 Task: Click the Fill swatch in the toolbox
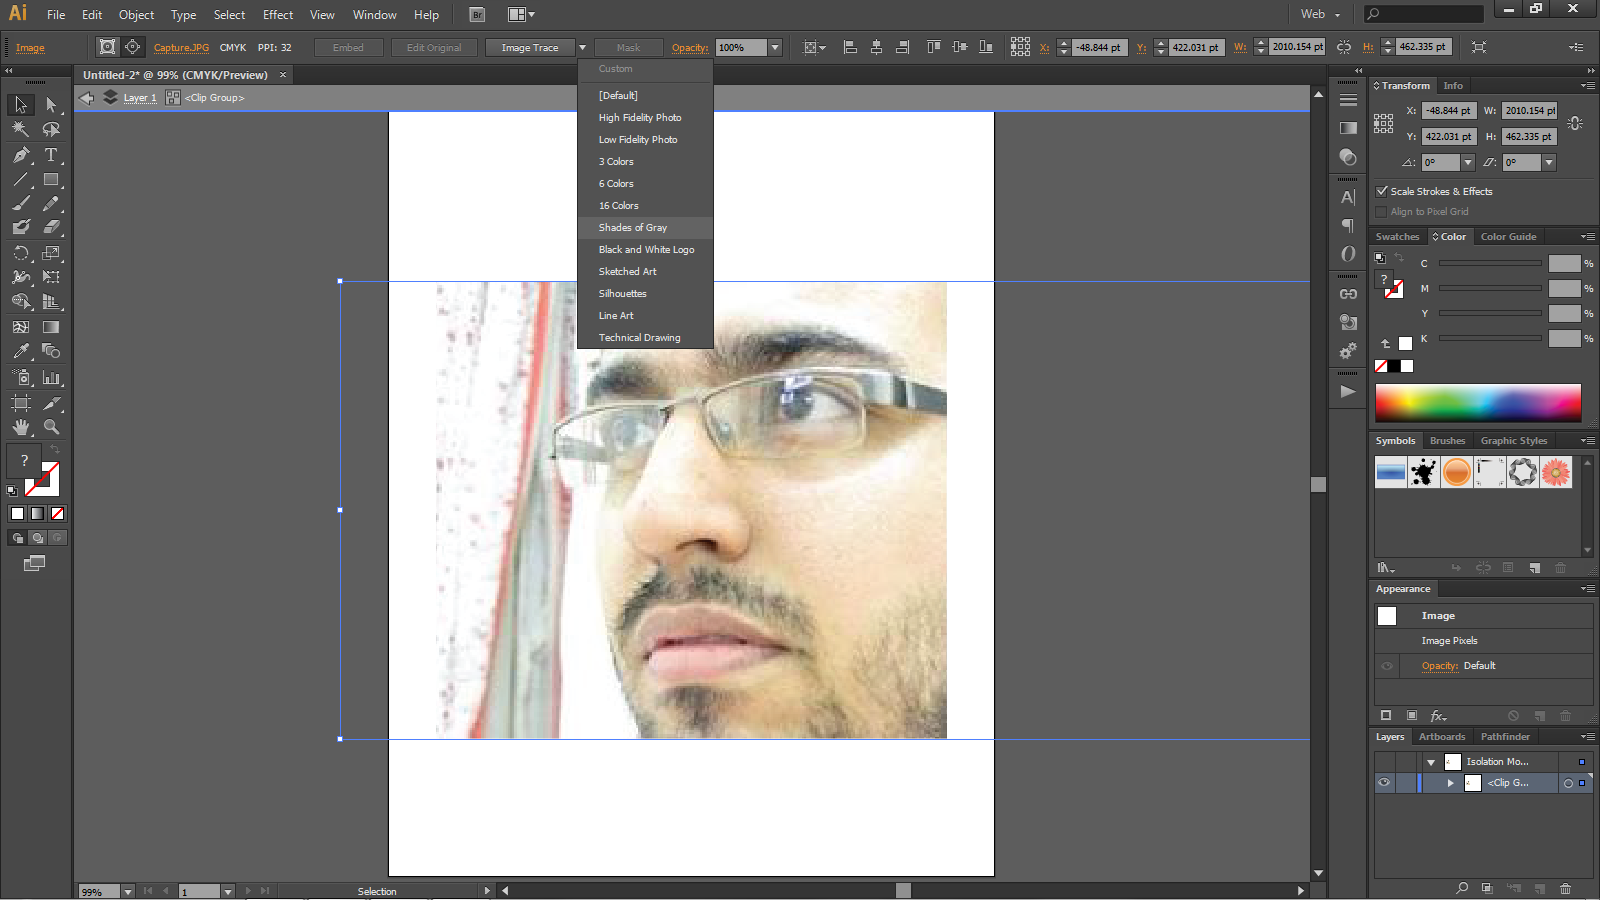pyautogui.click(x=24, y=461)
